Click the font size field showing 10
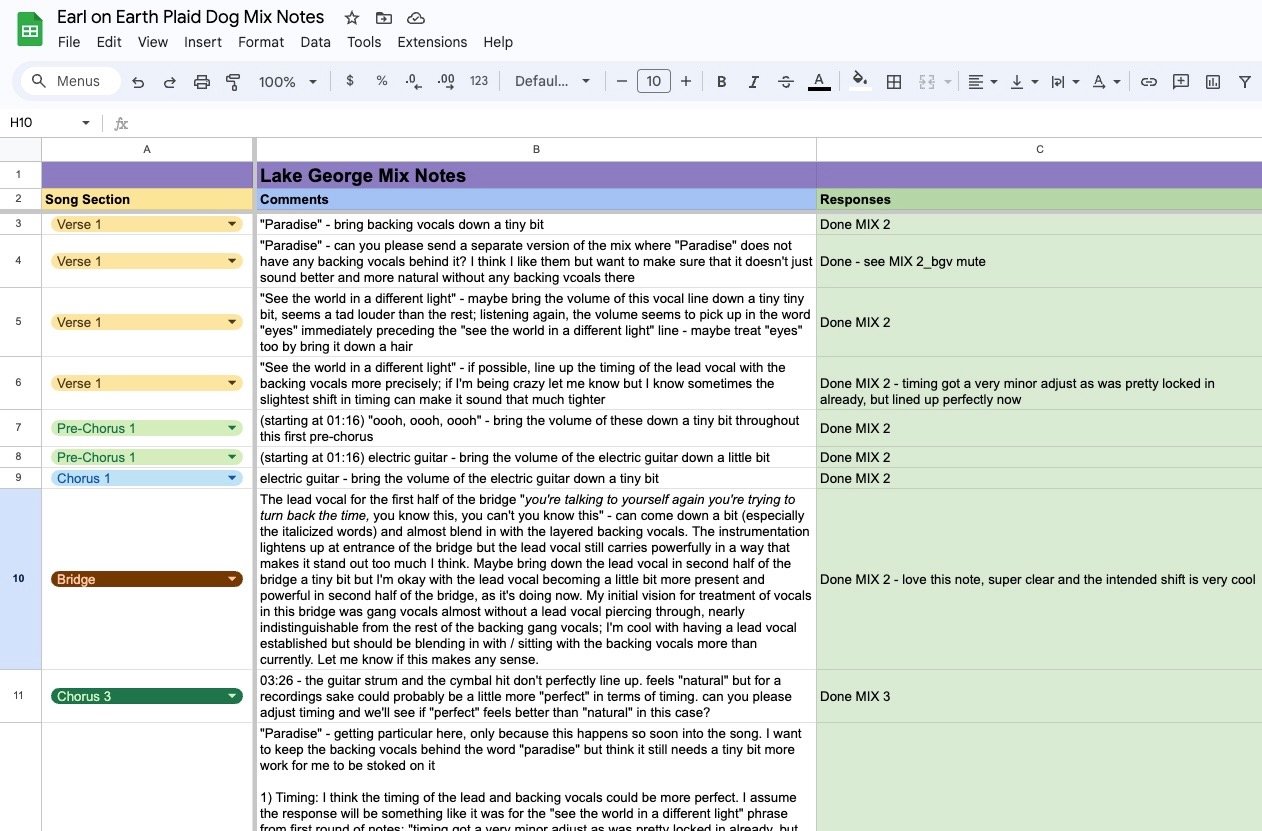The width and height of the screenshot is (1262, 831). tap(654, 81)
